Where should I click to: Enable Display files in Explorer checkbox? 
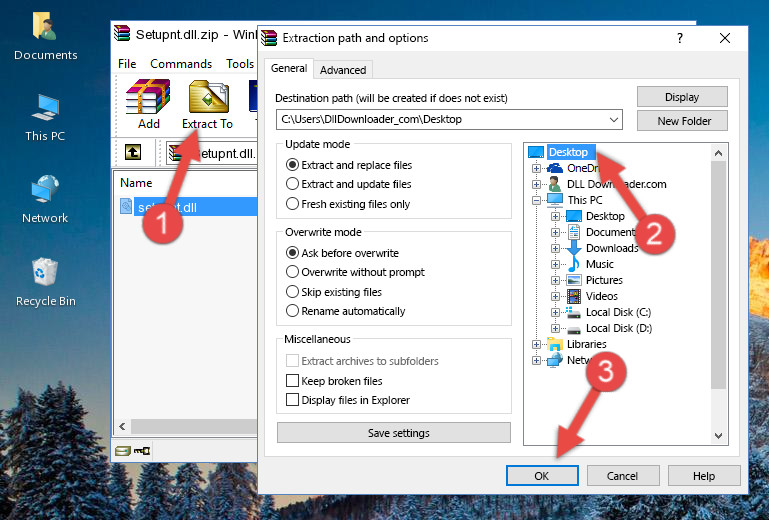tap(292, 400)
